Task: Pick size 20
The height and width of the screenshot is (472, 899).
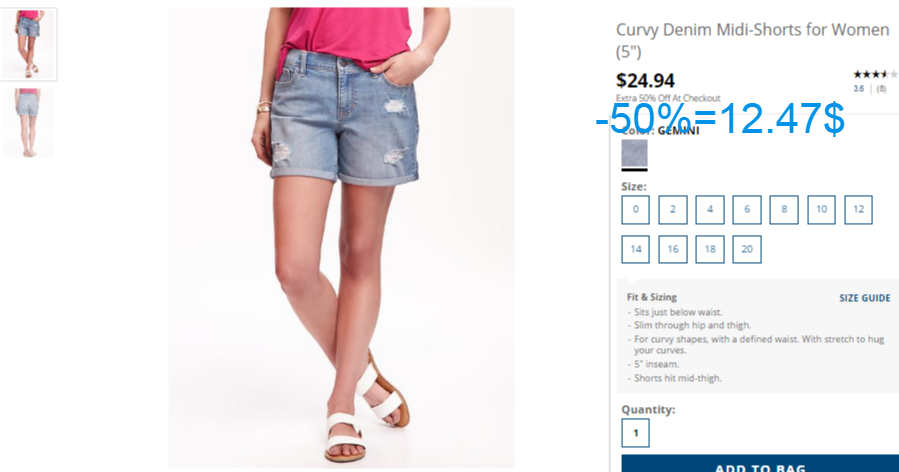Action: (747, 249)
